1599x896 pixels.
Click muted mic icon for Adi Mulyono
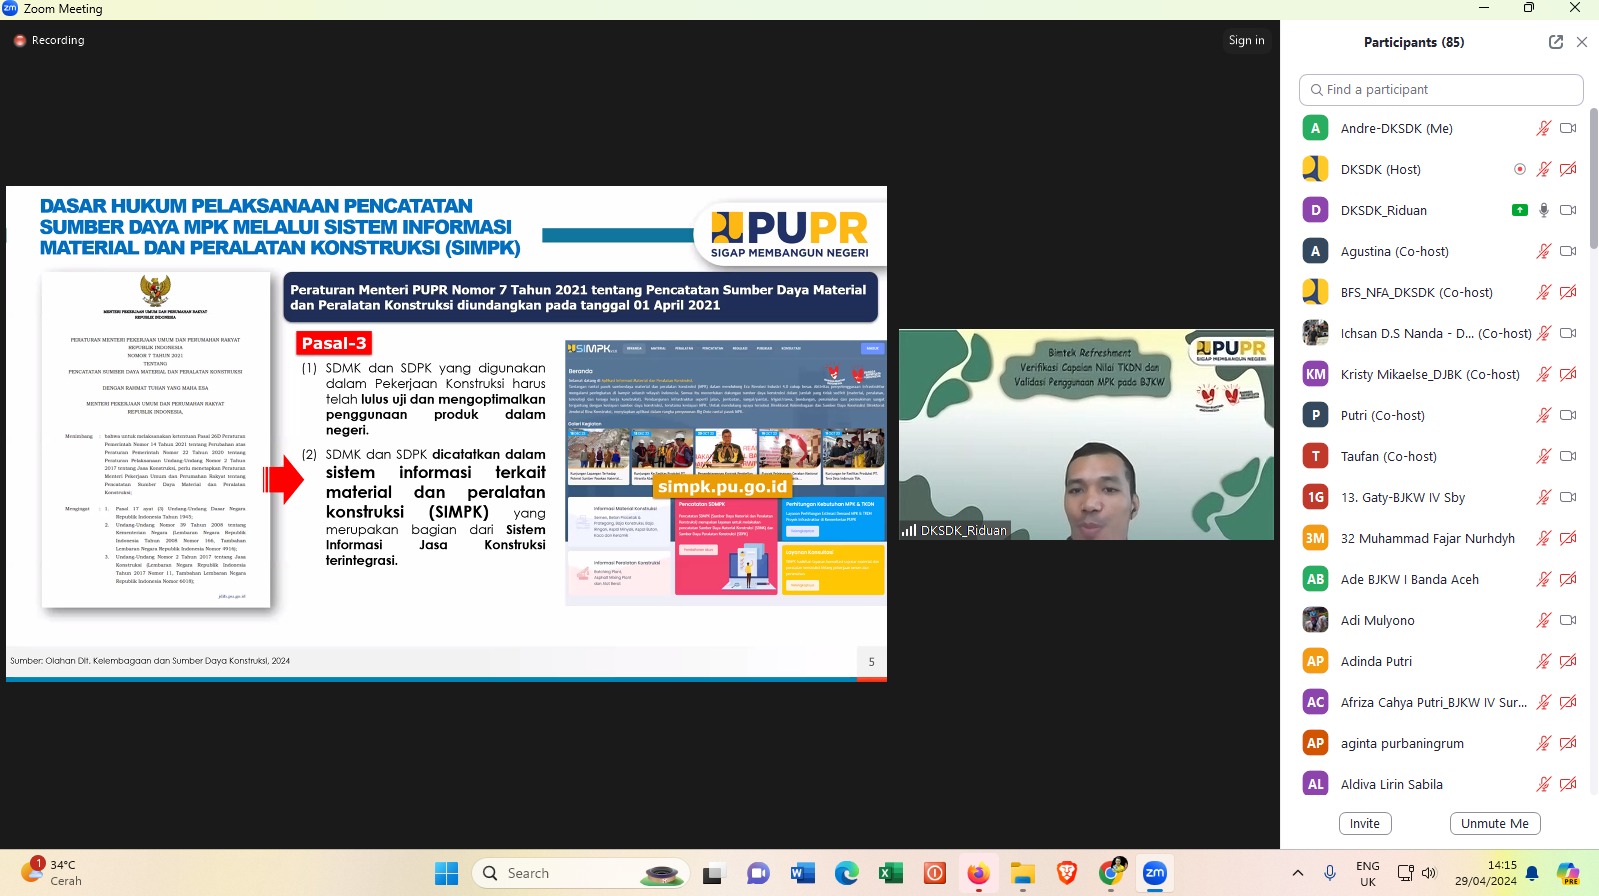pyautogui.click(x=1544, y=620)
